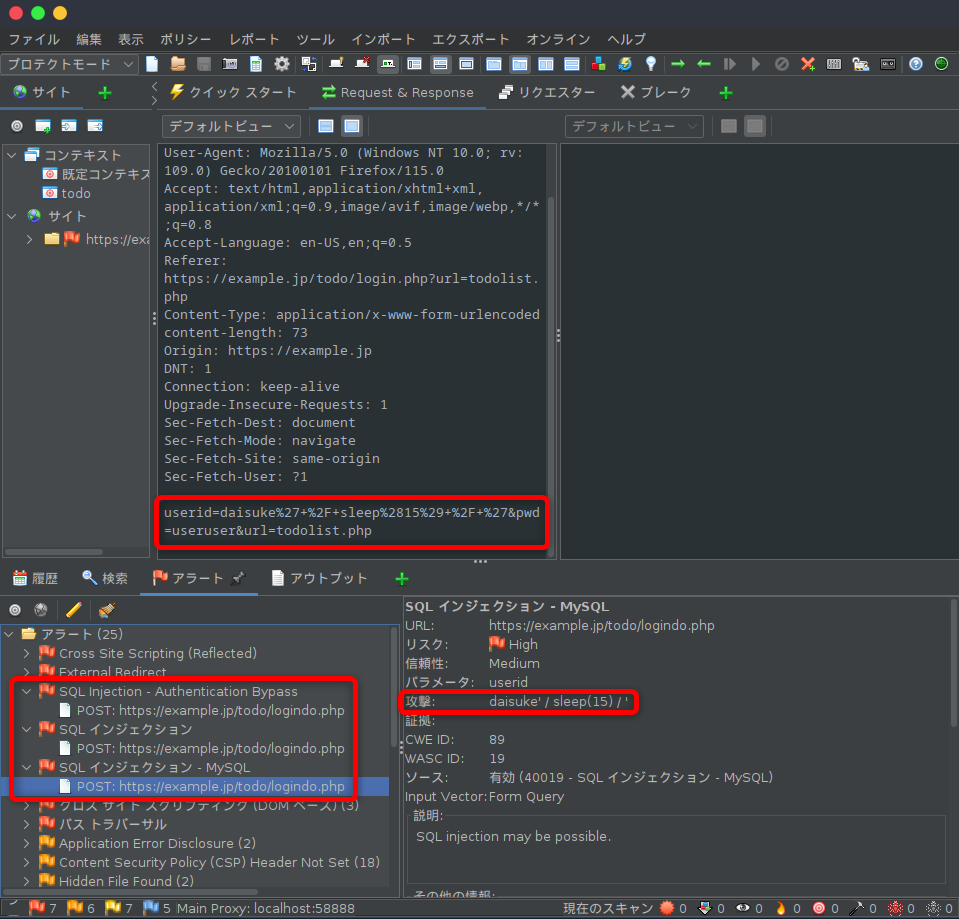The width and height of the screenshot is (959, 919).
Task: Open the ファイル menu
Action: pos(34,40)
